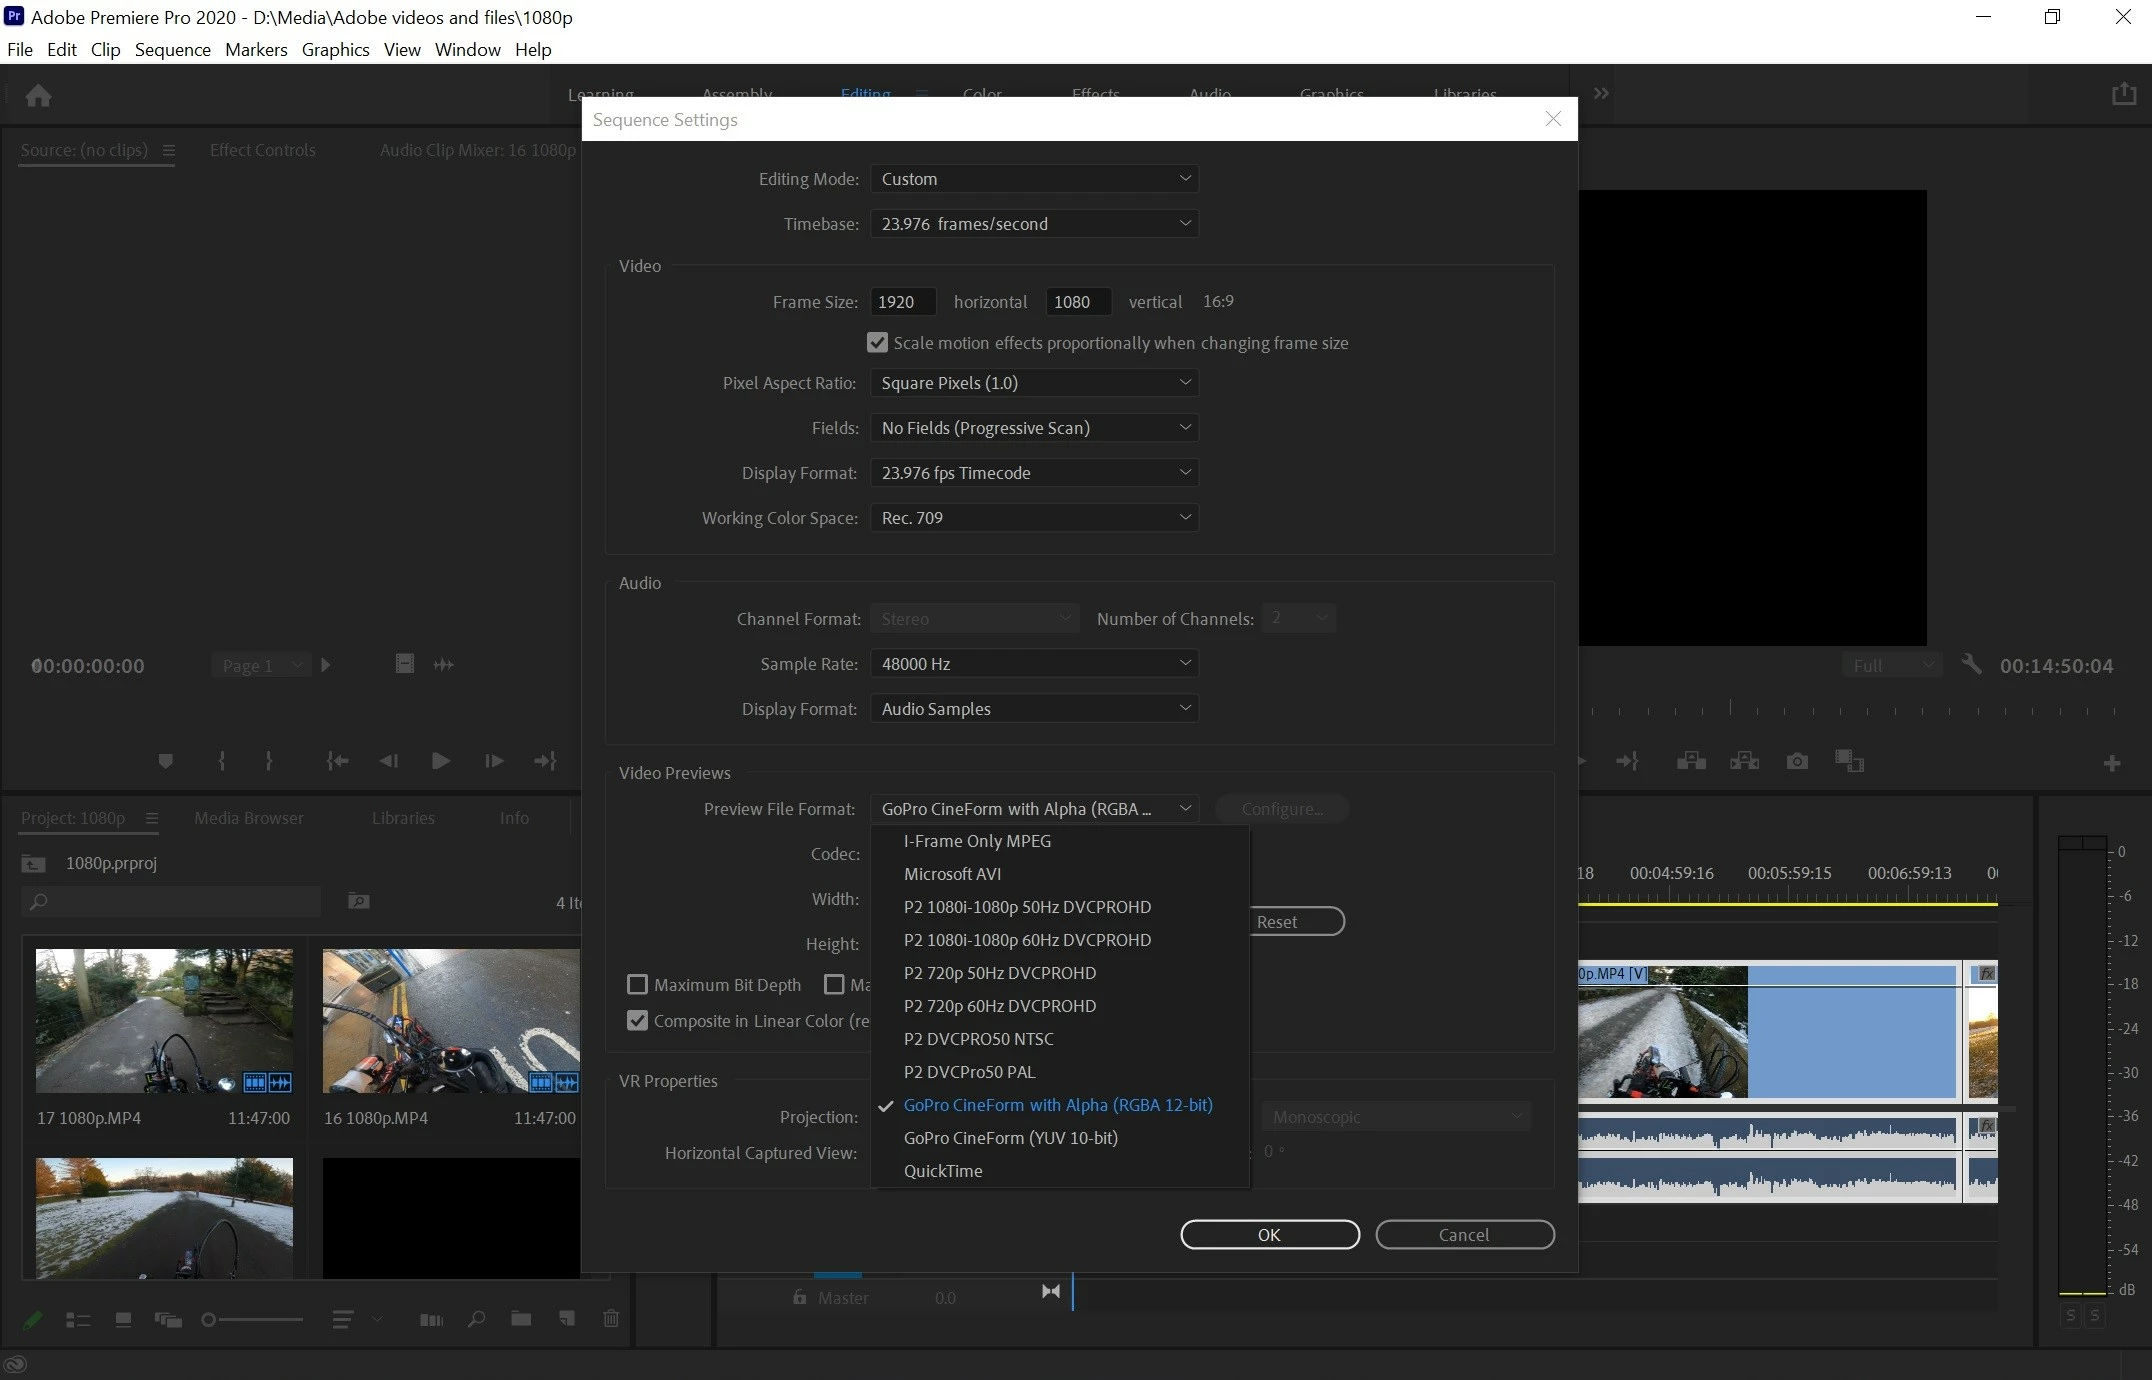Open the Timebase dropdown
Screen dimensions: 2152x1380
click(1034, 224)
